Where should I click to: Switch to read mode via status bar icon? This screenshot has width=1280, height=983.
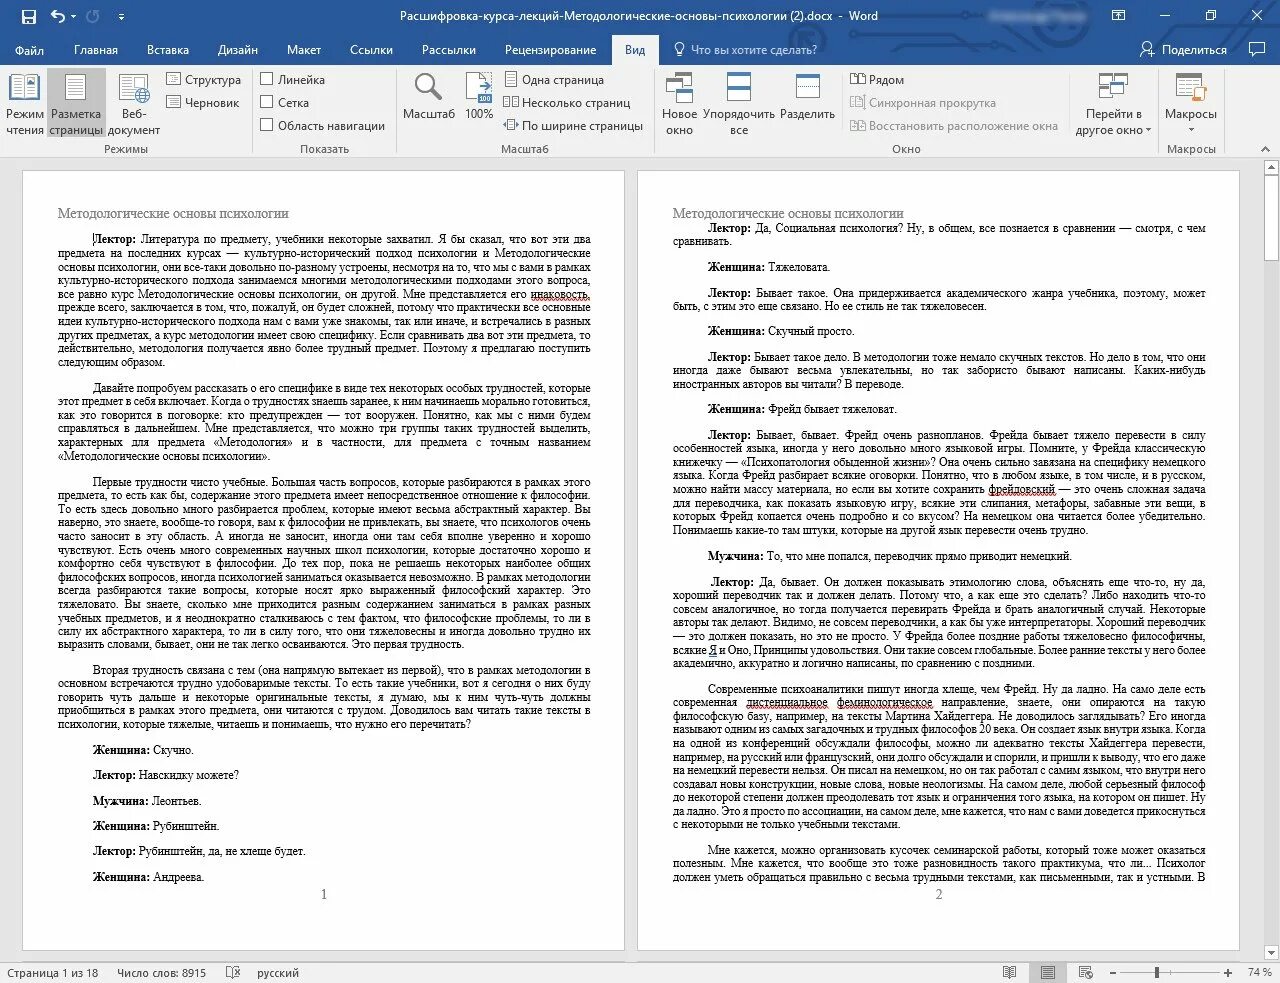coord(1009,973)
